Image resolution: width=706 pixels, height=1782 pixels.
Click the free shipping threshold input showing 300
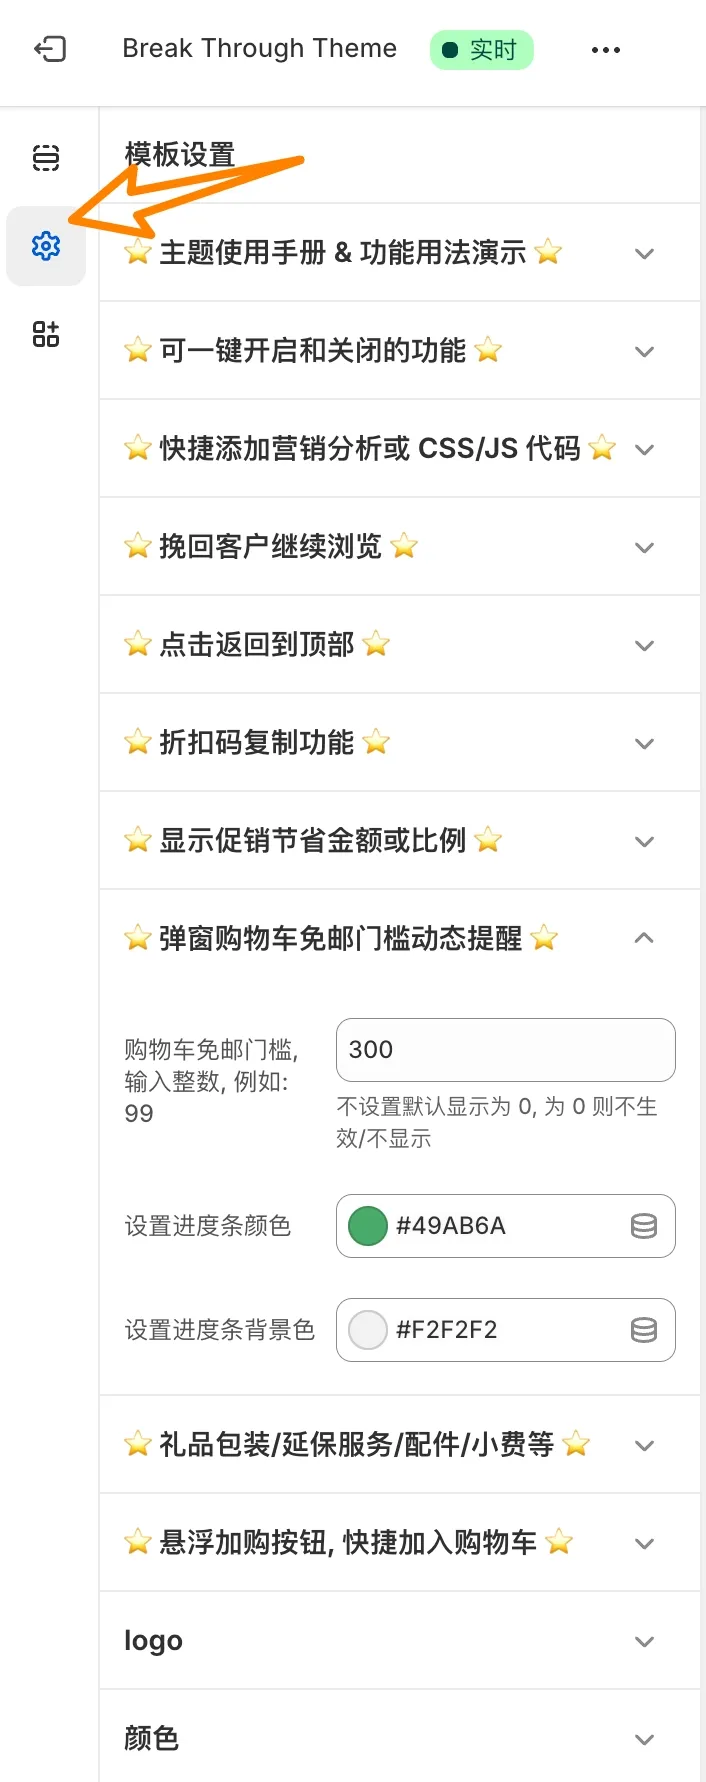(x=505, y=1050)
